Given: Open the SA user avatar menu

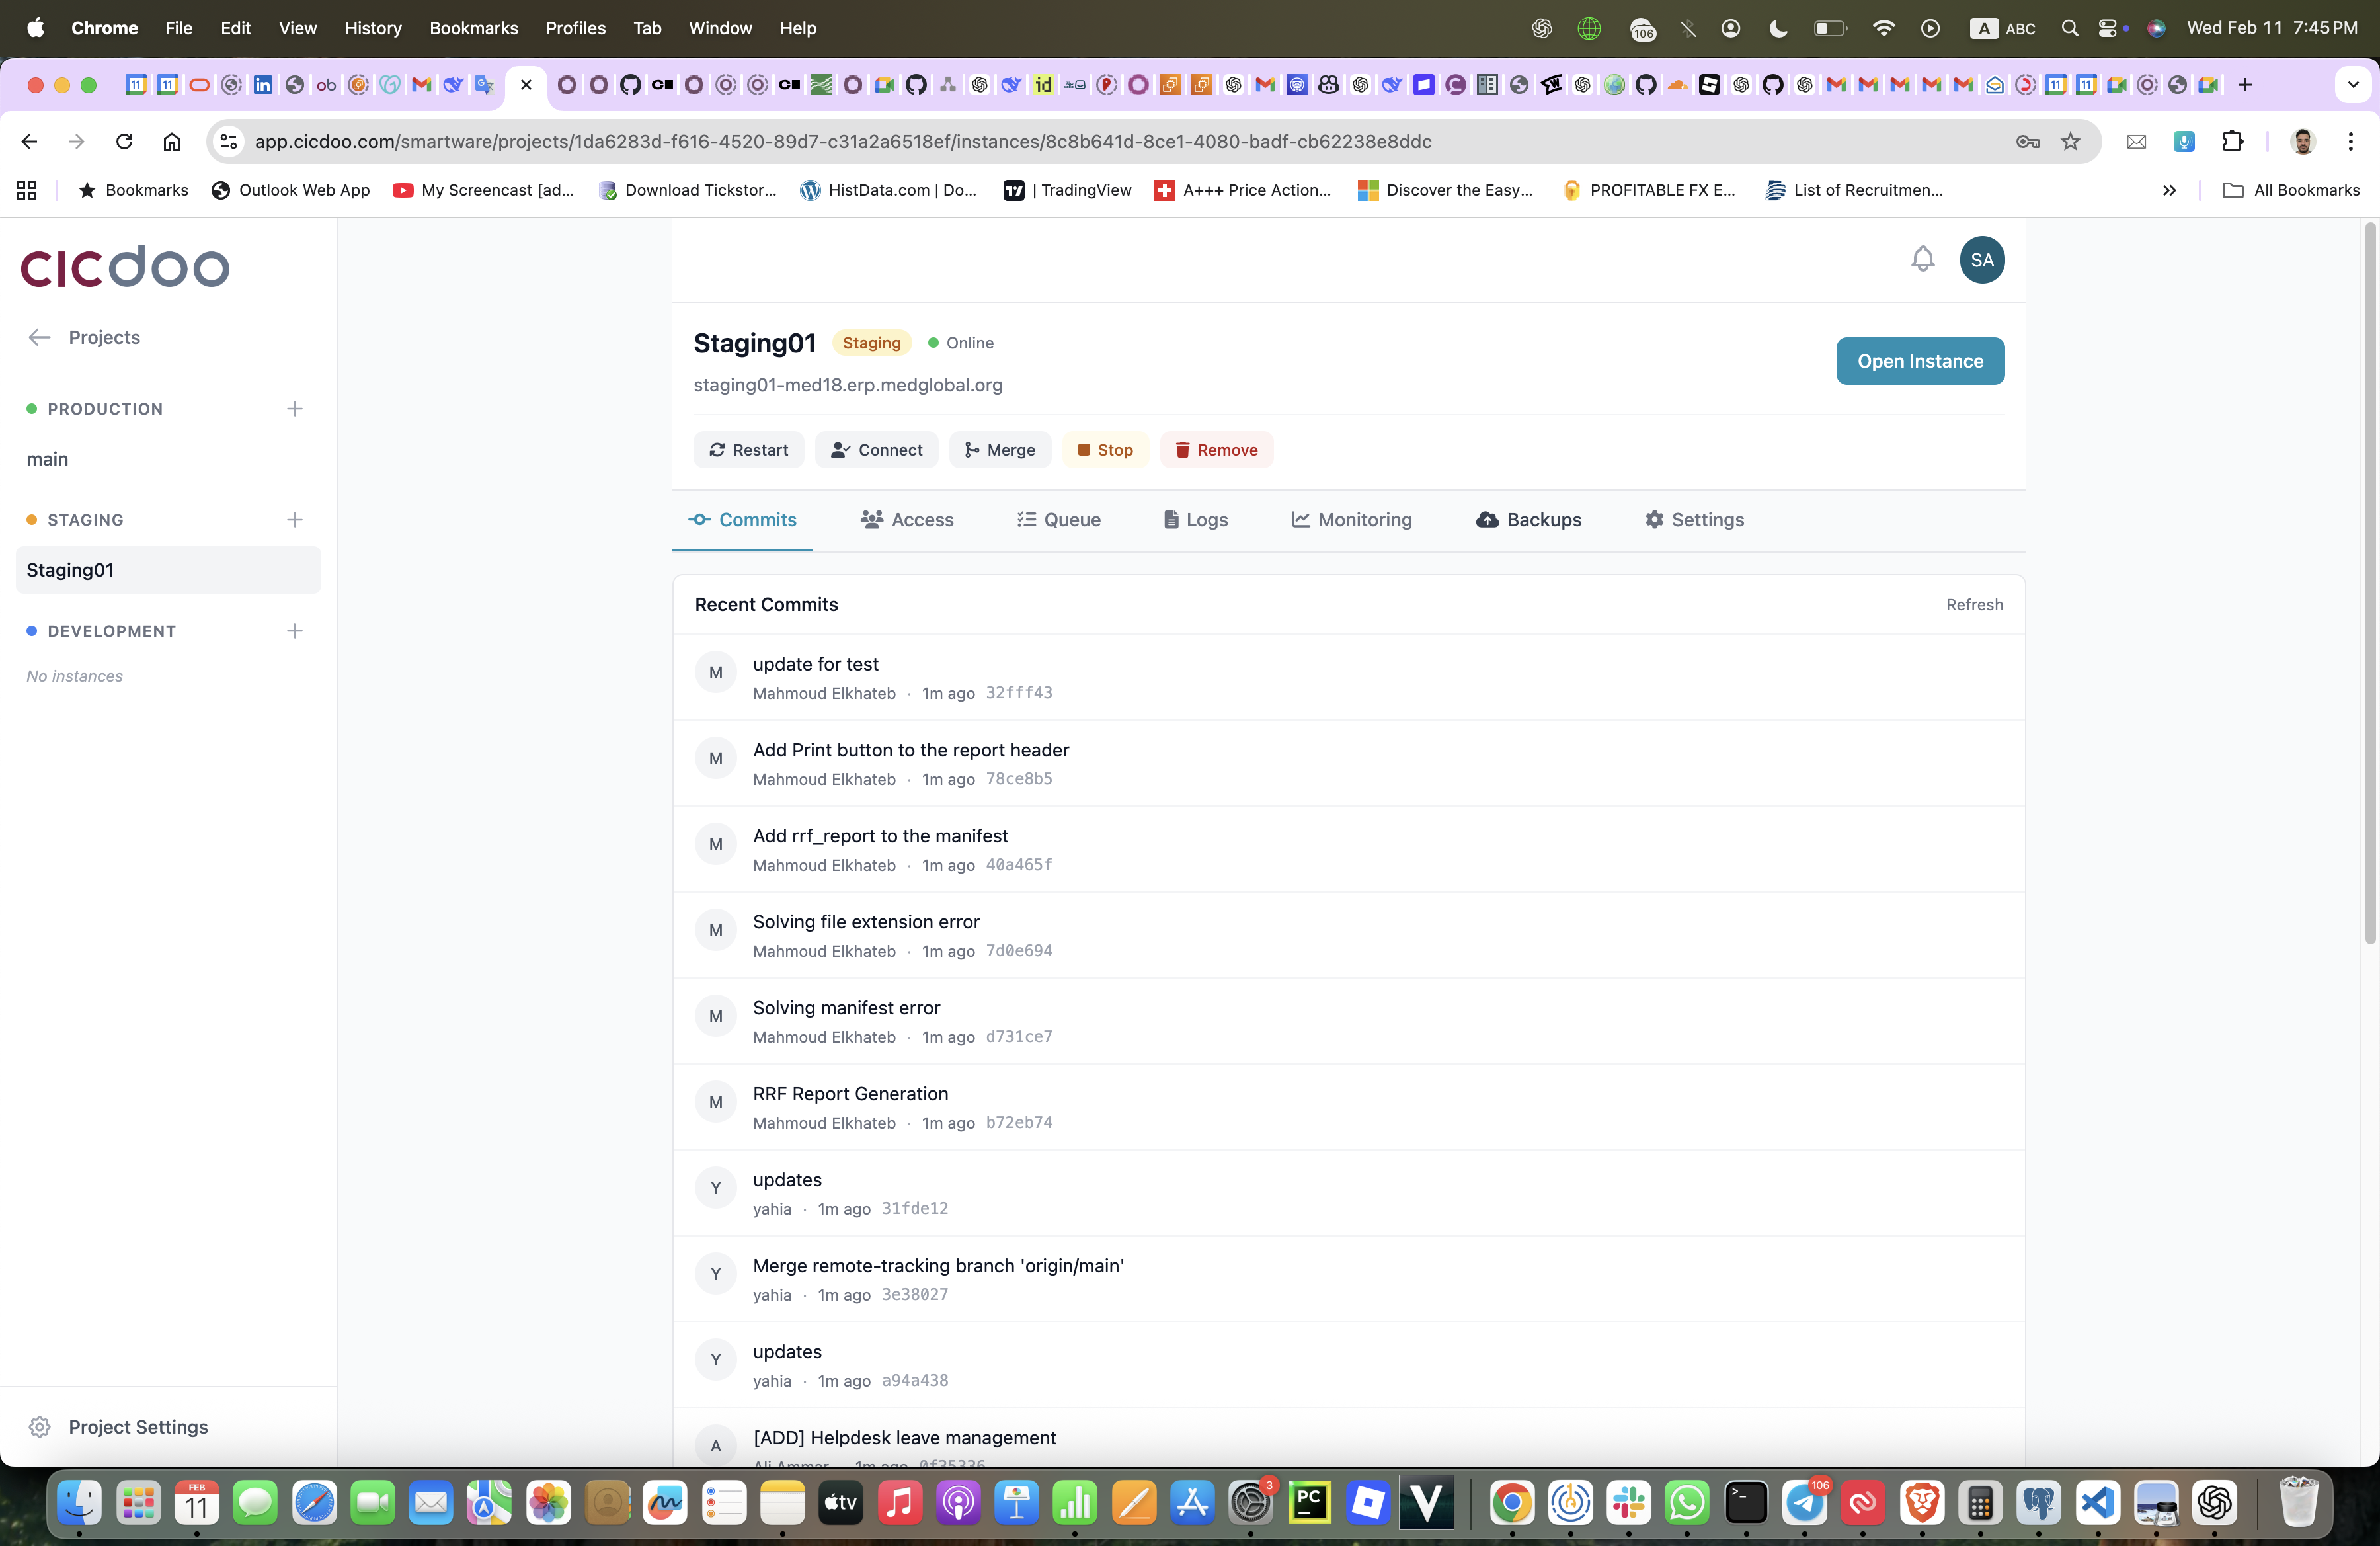Looking at the screenshot, I should pyautogui.click(x=1981, y=260).
